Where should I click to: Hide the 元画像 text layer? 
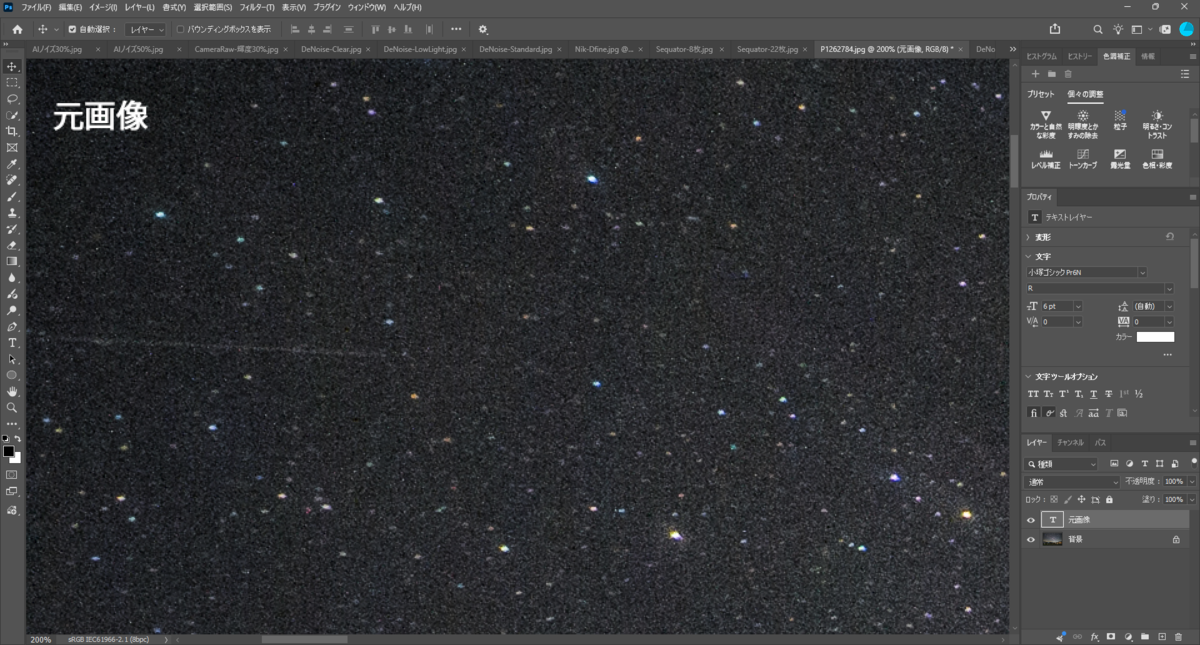tap(1030, 519)
